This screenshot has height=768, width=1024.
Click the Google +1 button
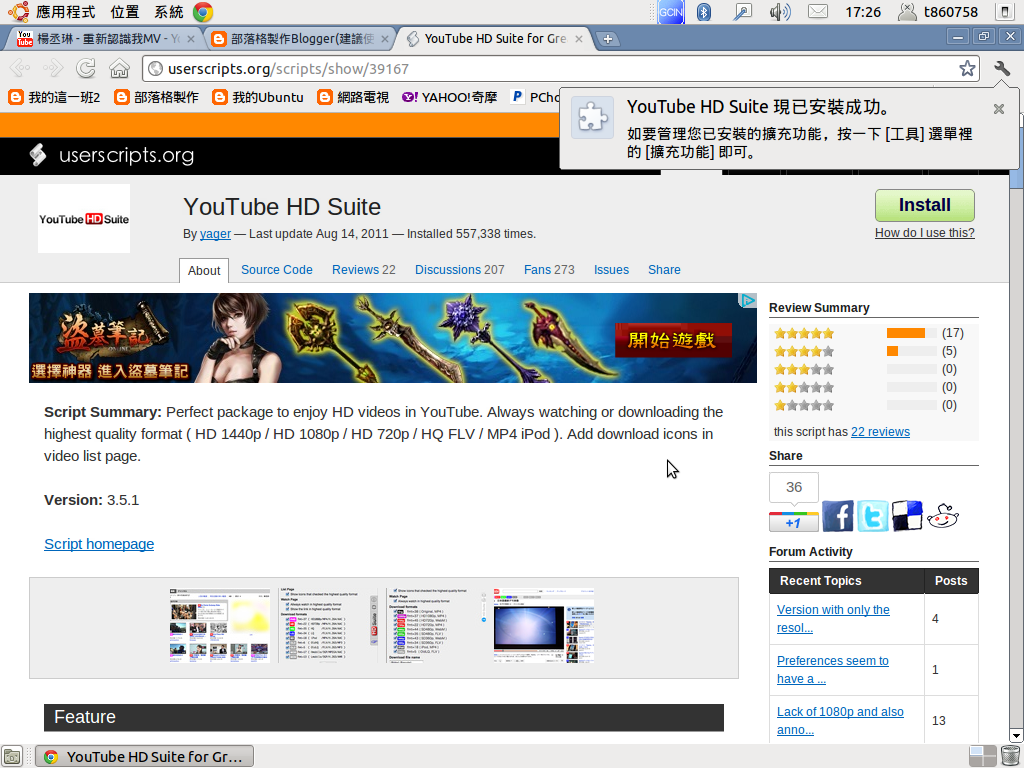[793, 522]
